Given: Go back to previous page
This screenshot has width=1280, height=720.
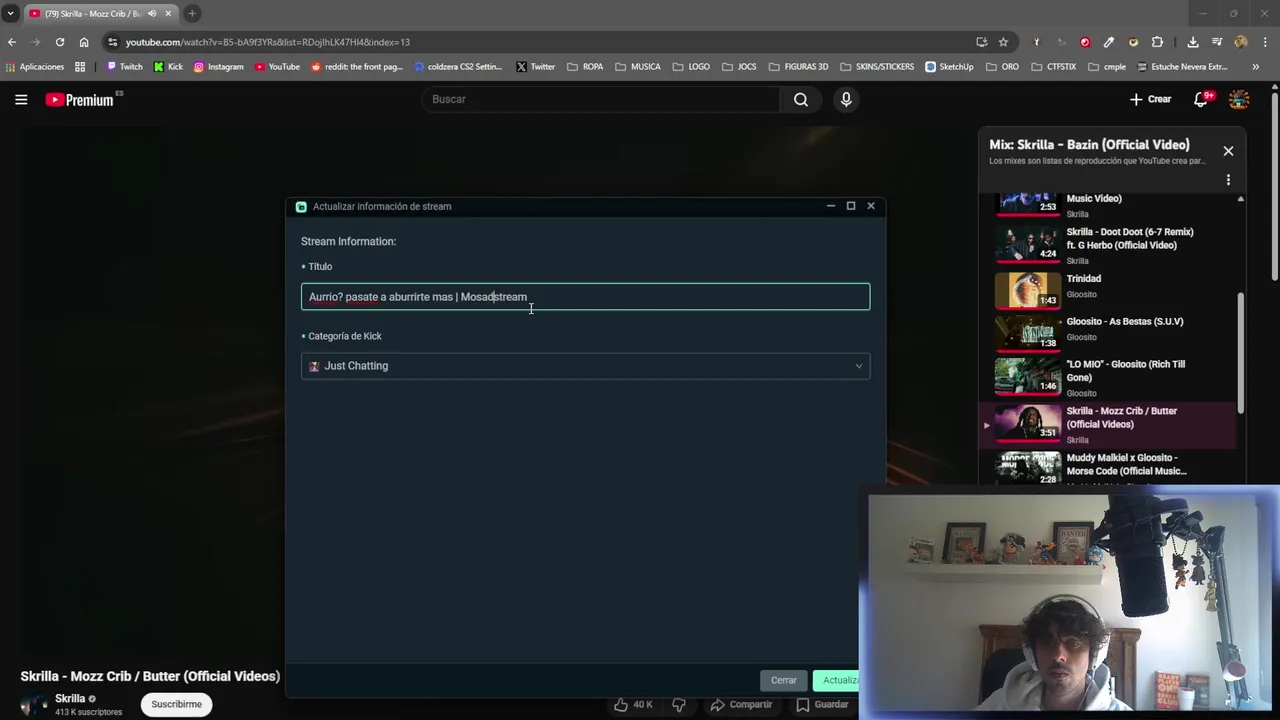Looking at the screenshot, I should click(x=12, y=42).
